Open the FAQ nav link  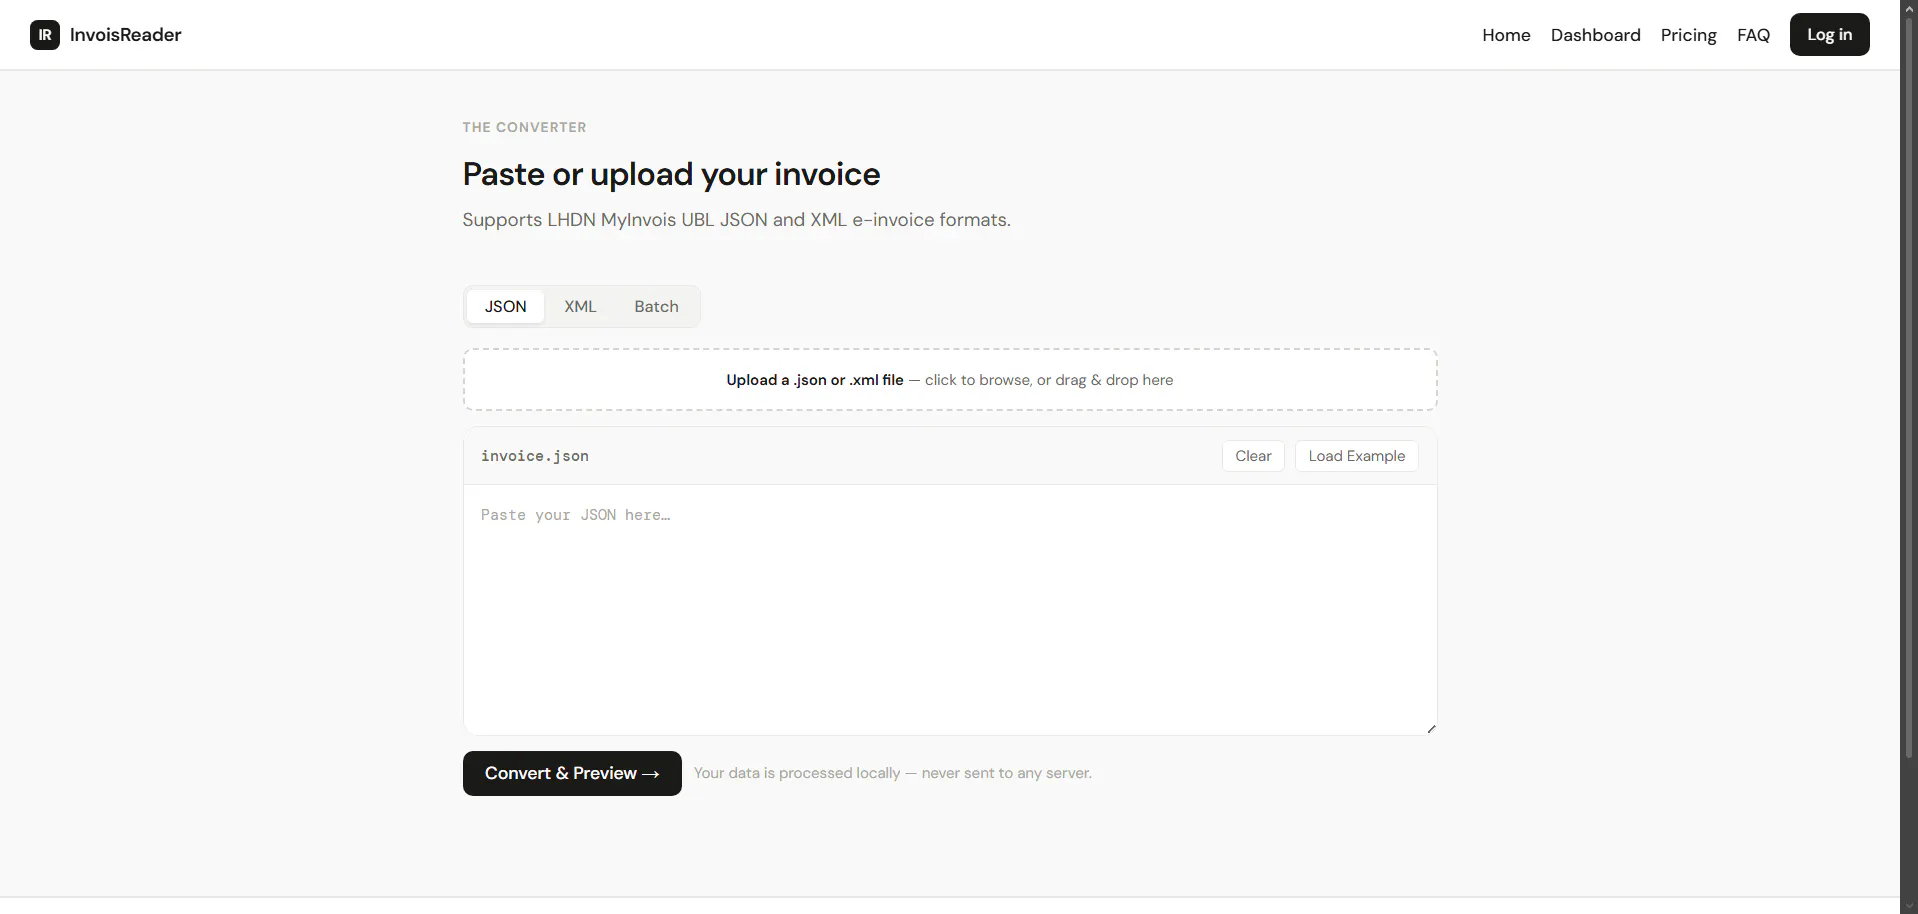pos(1753,35)
